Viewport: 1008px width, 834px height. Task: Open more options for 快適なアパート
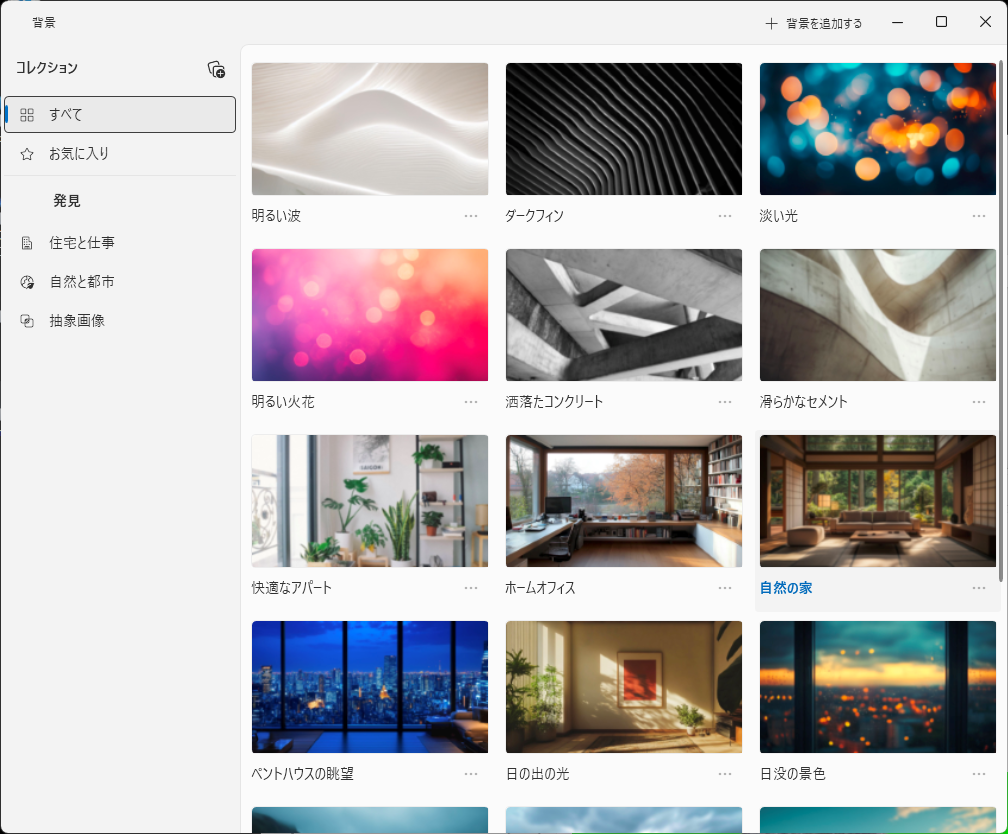pyautogui.click(x=471, y=588)
